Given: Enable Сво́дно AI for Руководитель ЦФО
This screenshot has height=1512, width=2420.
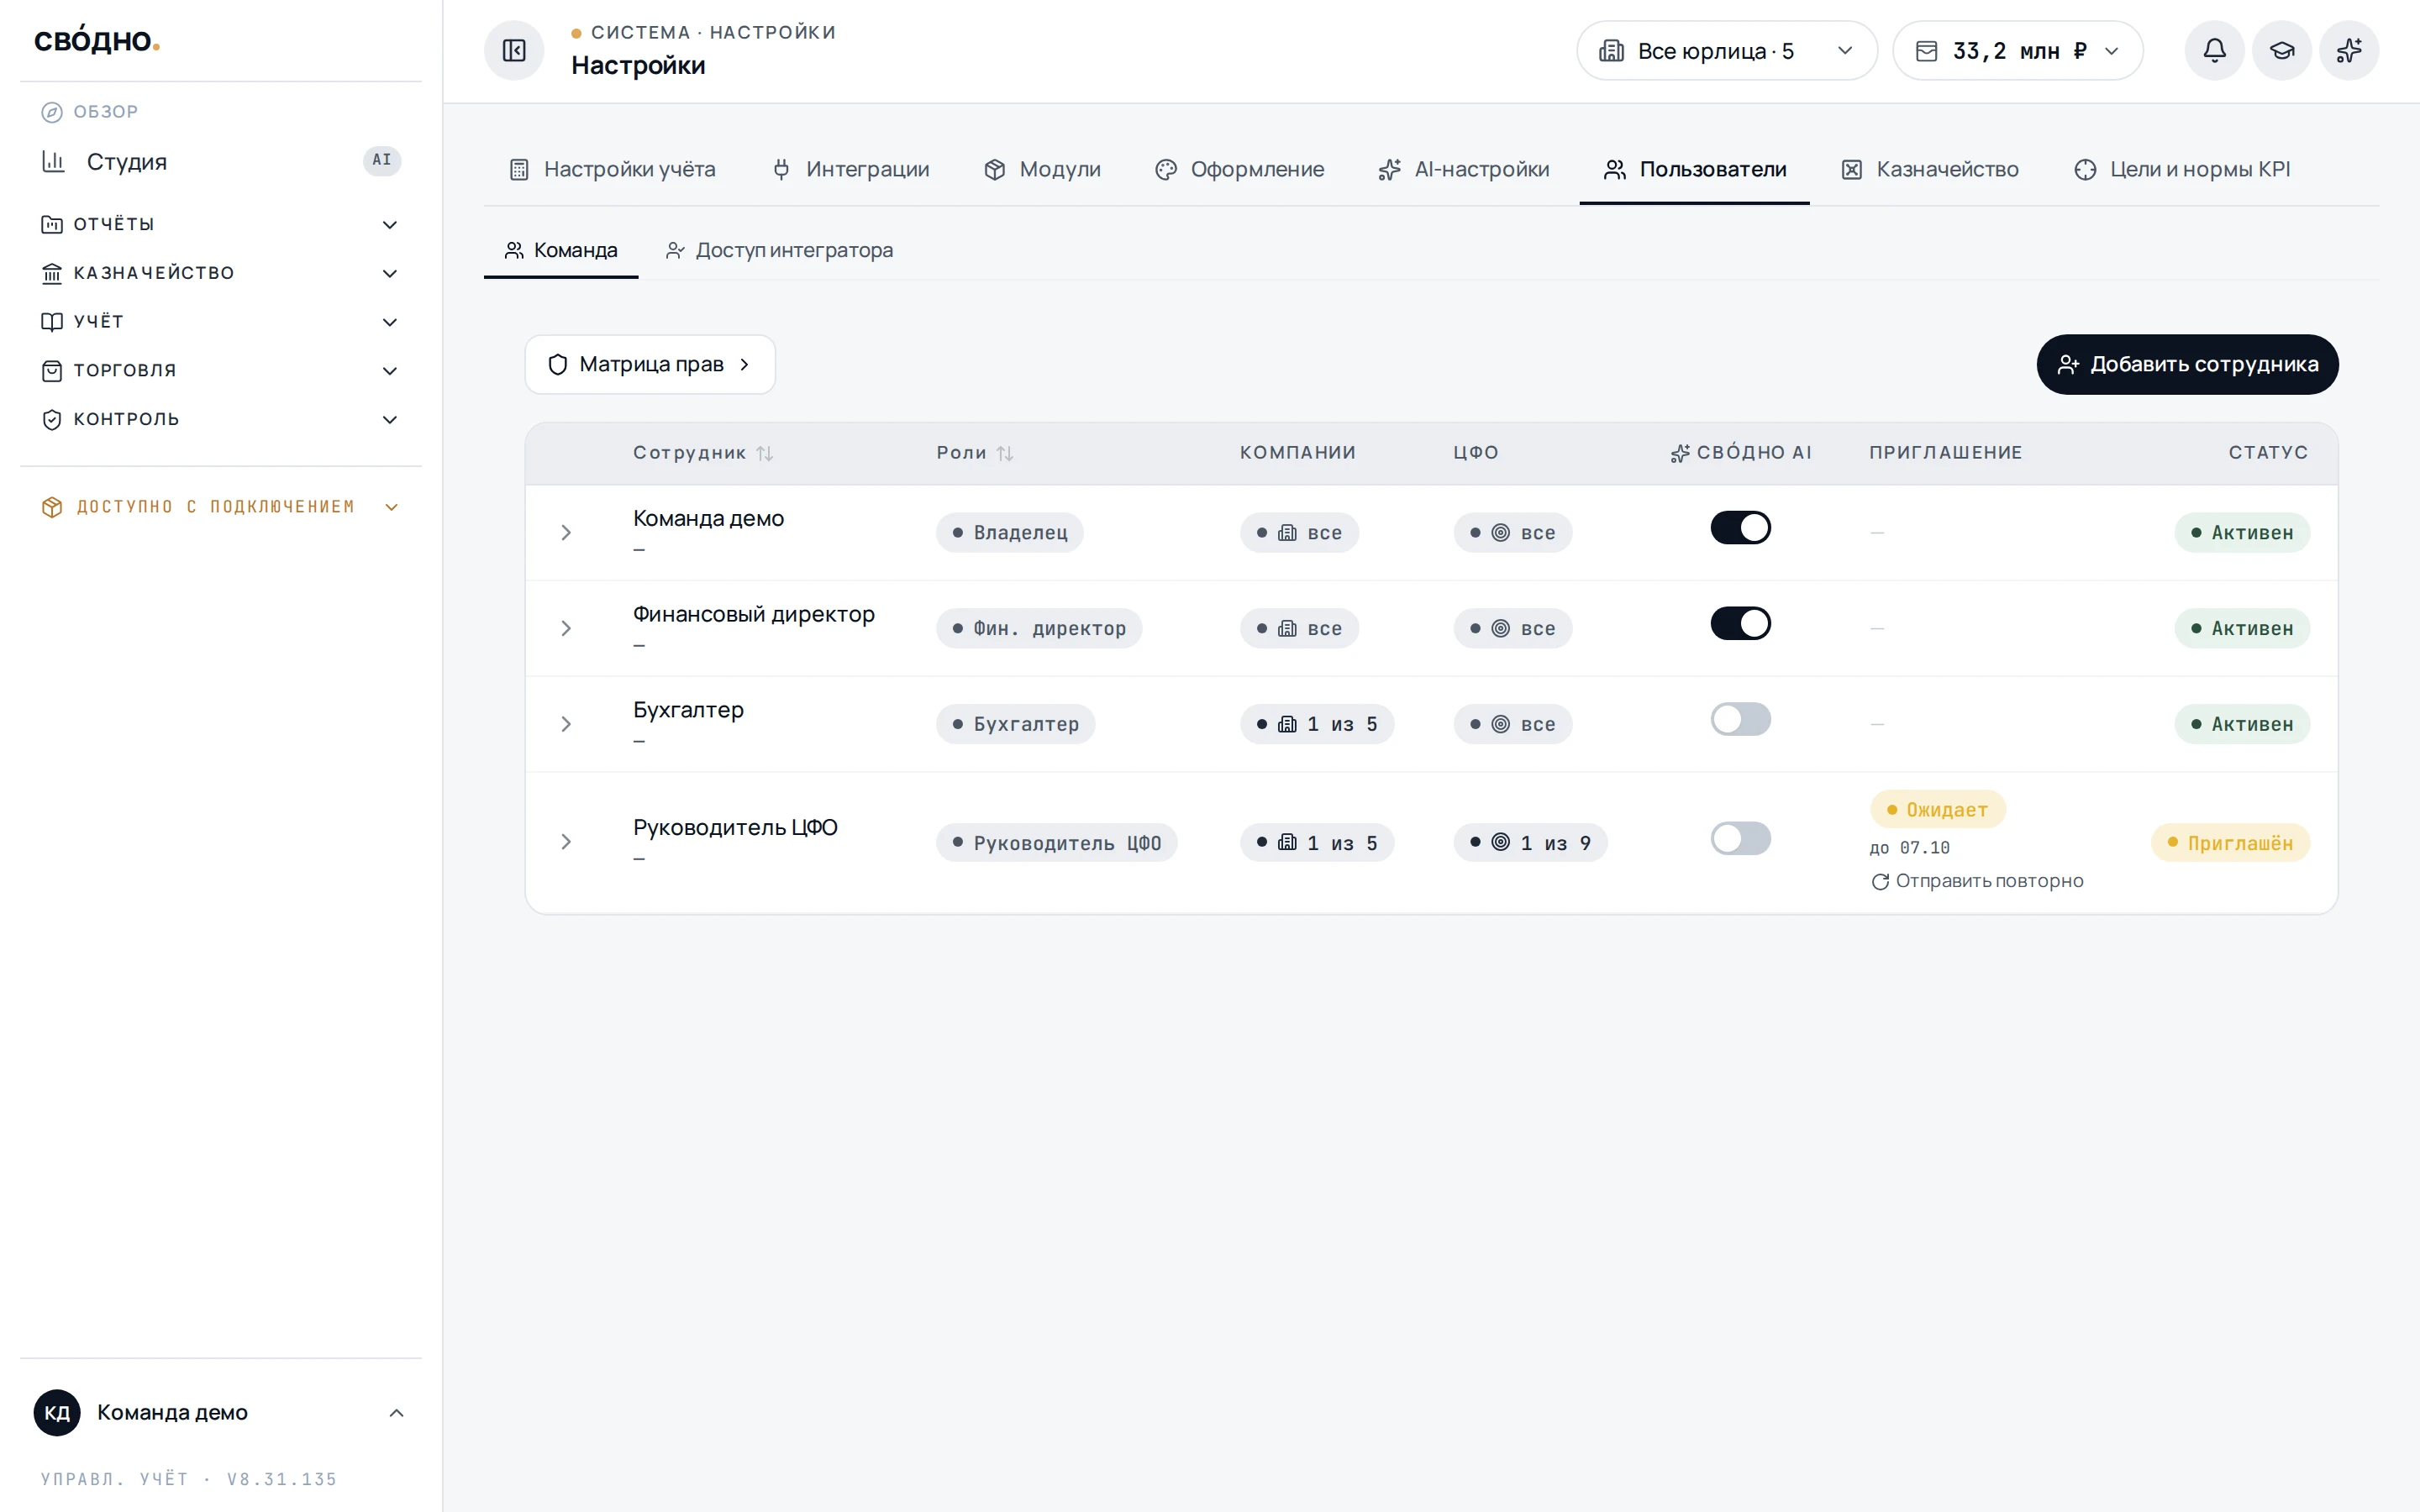Looking at the screenshot, I should coord(1740,838).
